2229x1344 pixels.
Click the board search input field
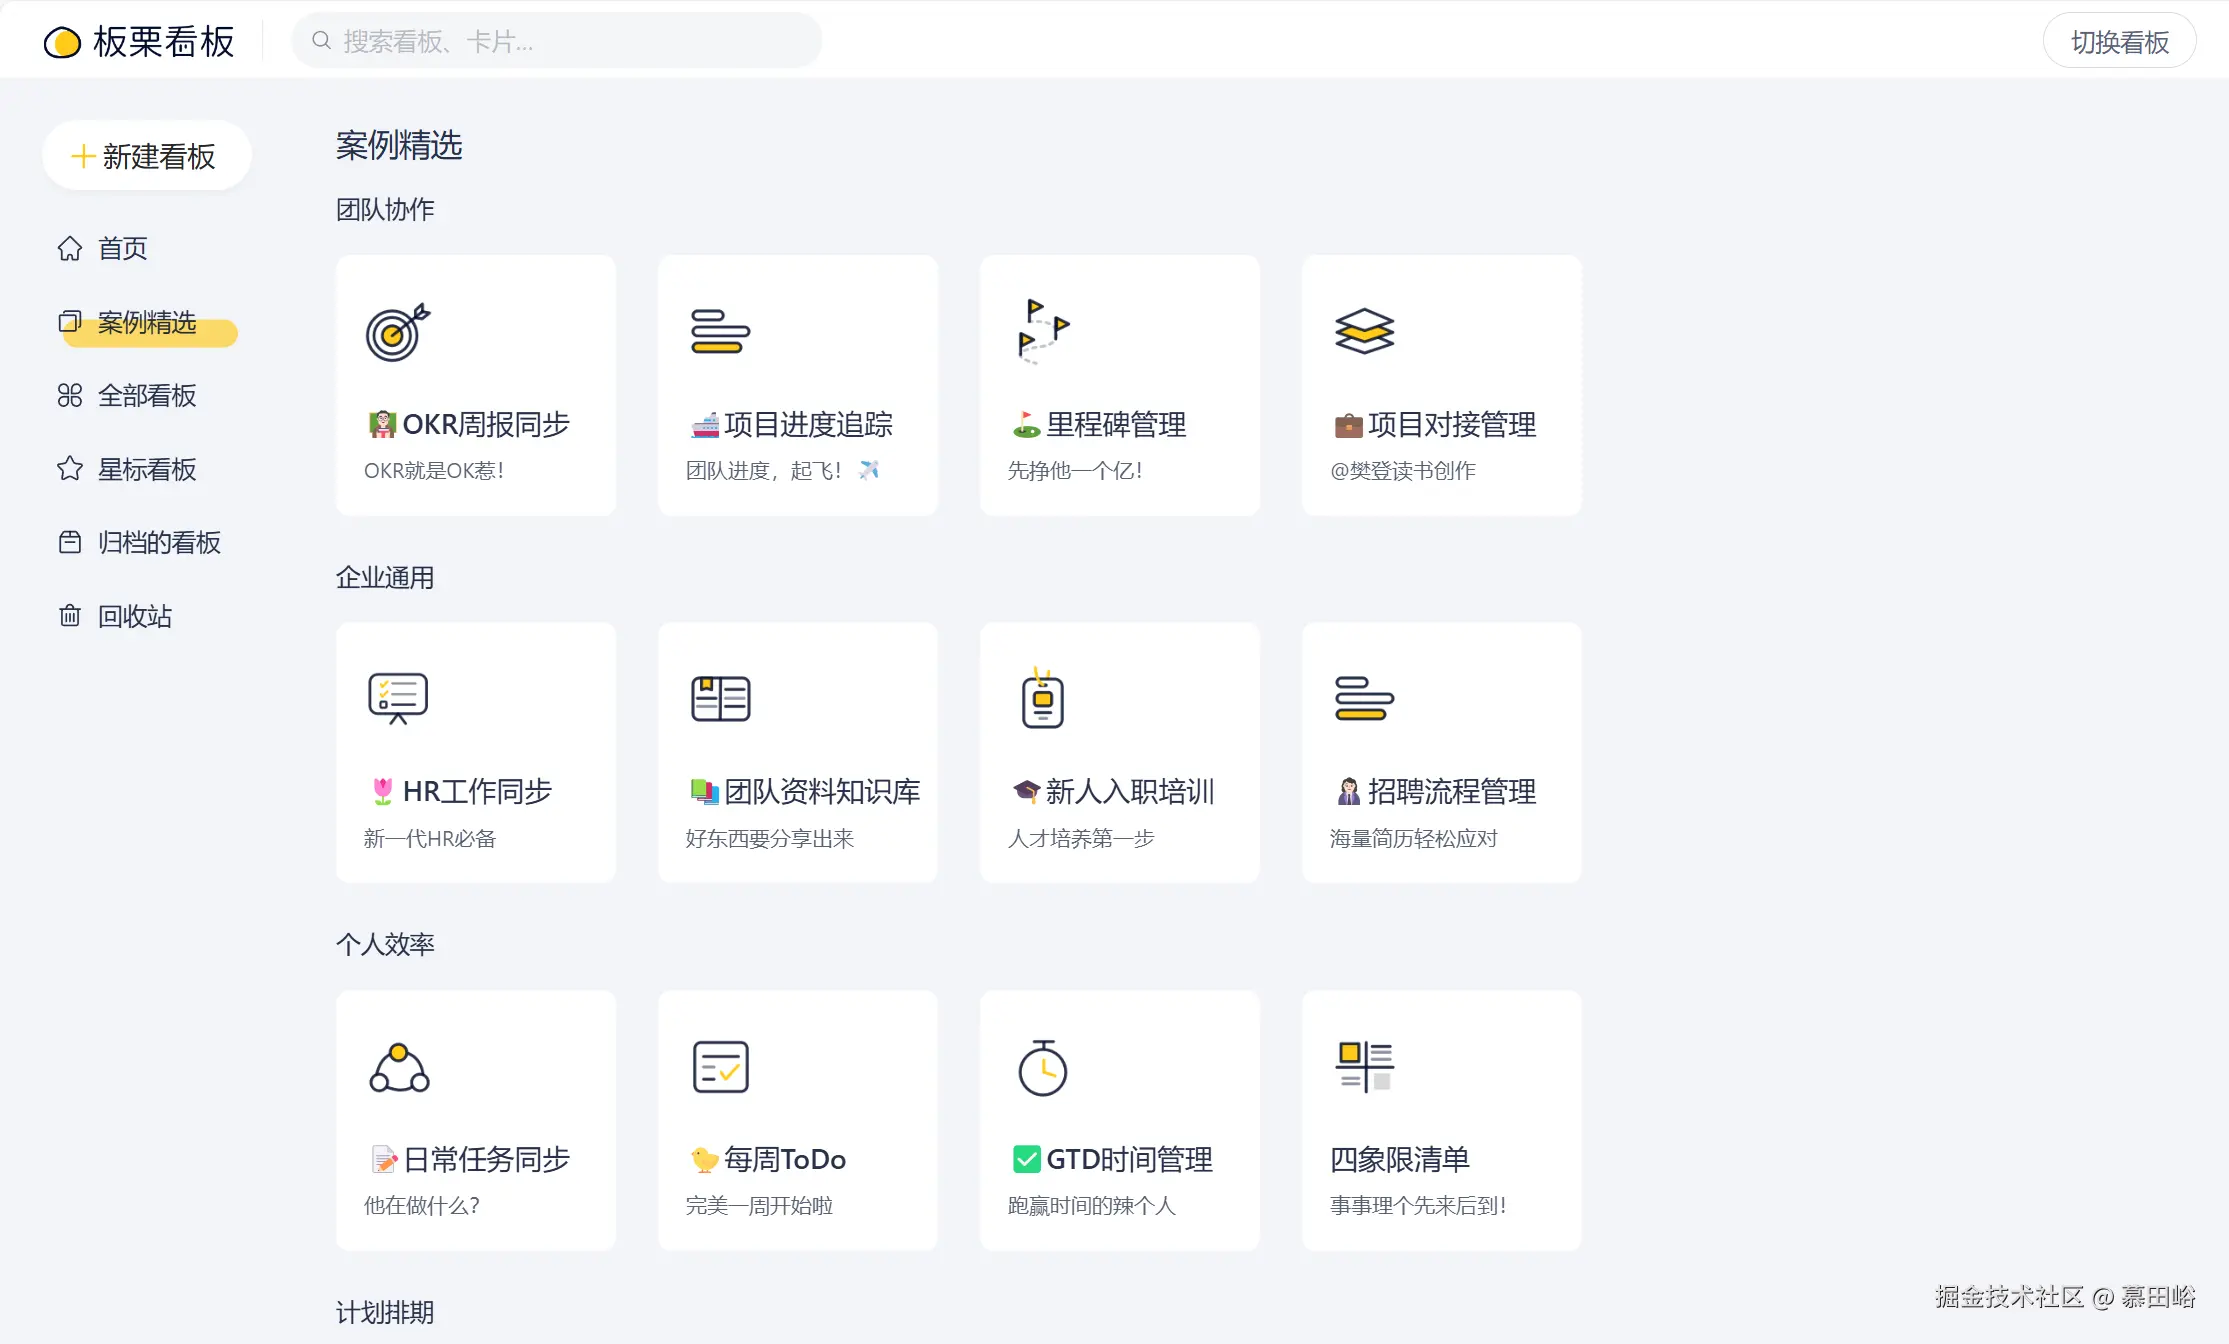(x=556, y=40)
